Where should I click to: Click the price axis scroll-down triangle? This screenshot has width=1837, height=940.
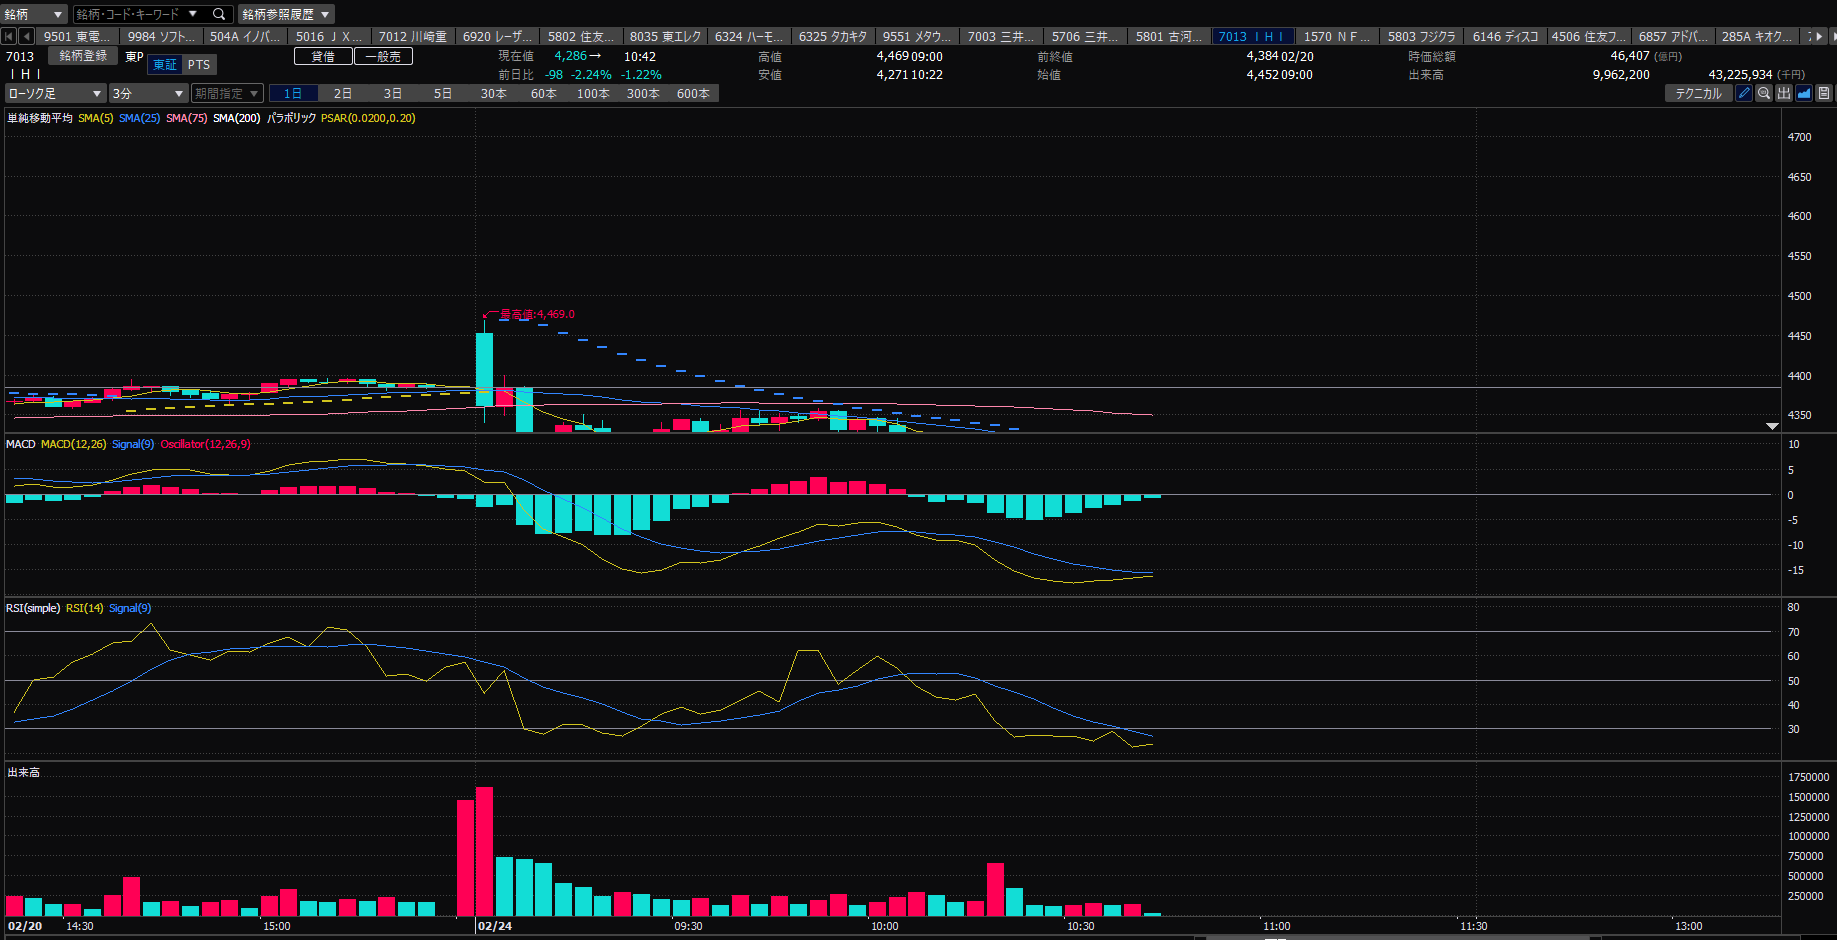pos(1772,426)
